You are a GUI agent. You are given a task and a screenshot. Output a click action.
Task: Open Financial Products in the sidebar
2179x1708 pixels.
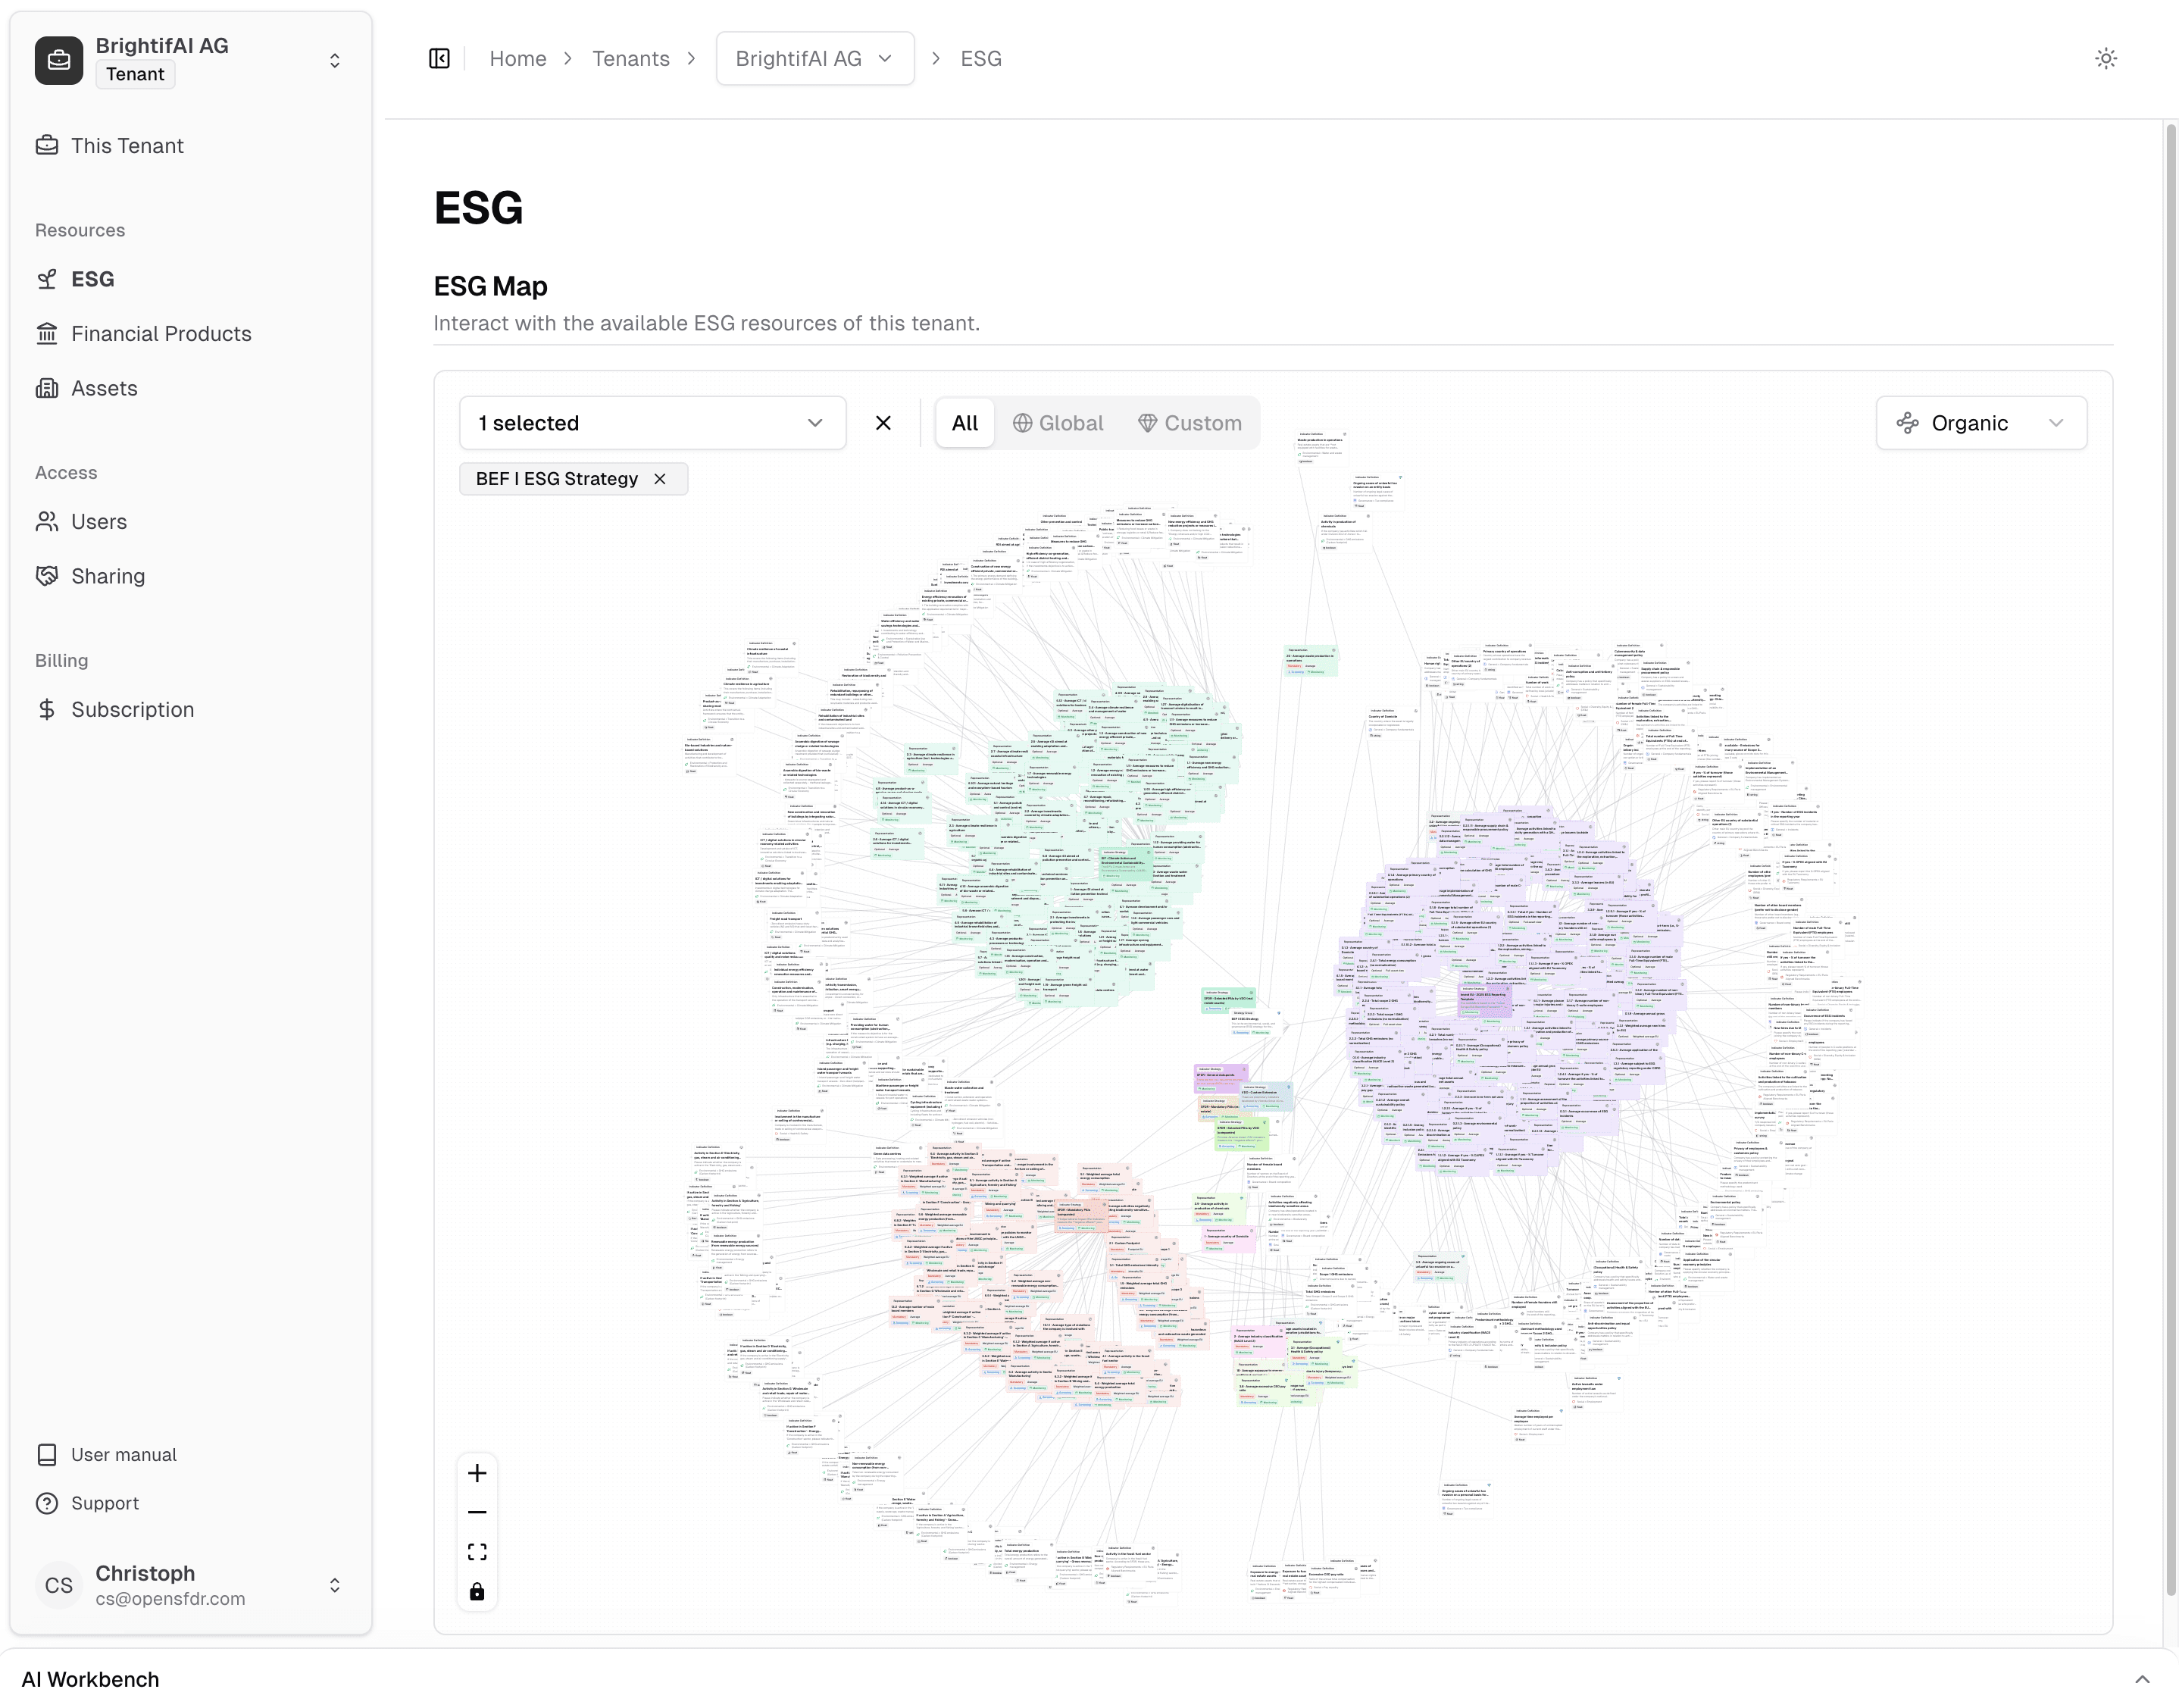[x=161, y=334]
